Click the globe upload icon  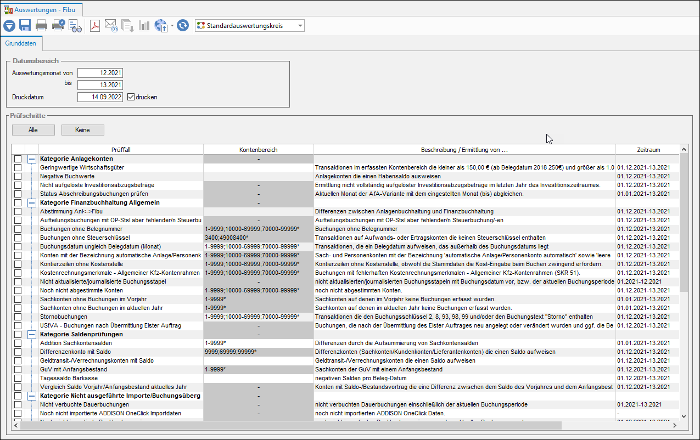coord(161,25)
